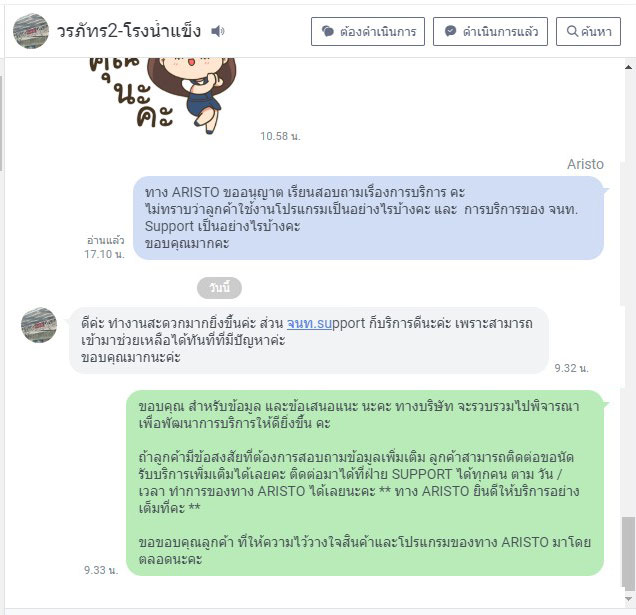Click the Aristo sender name label

point(585,164)
